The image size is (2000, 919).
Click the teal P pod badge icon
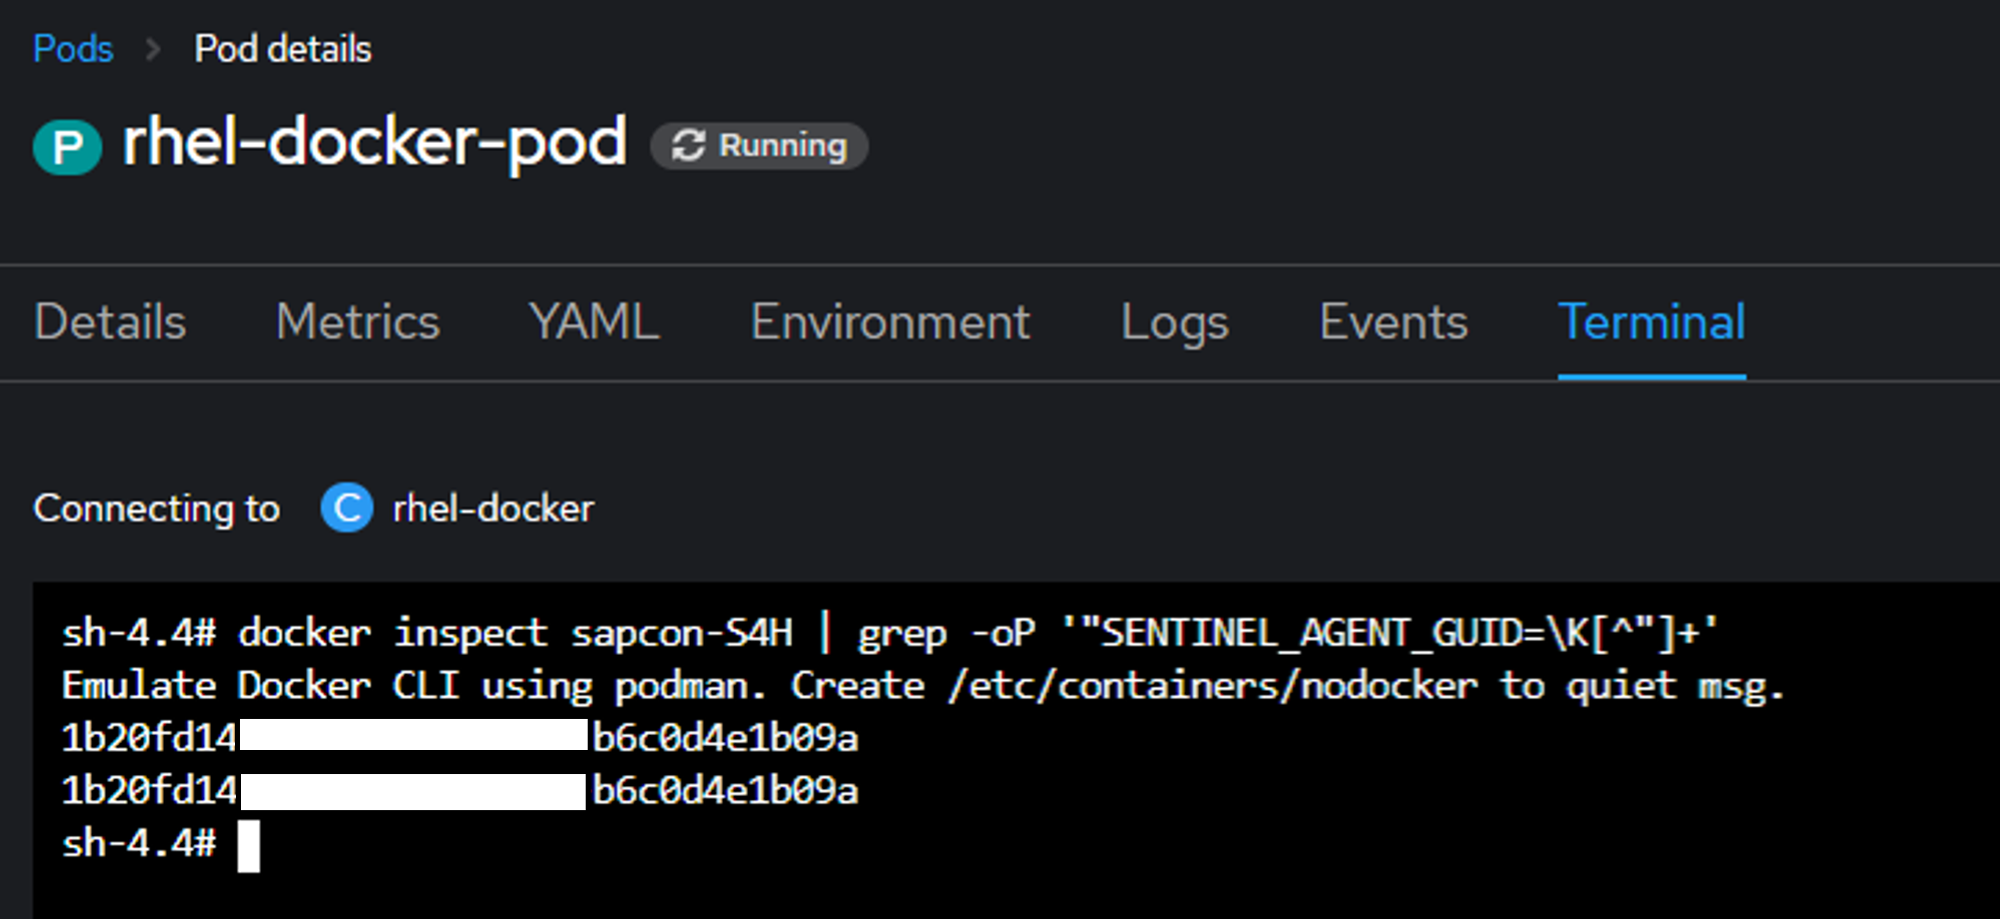[67, 146]
